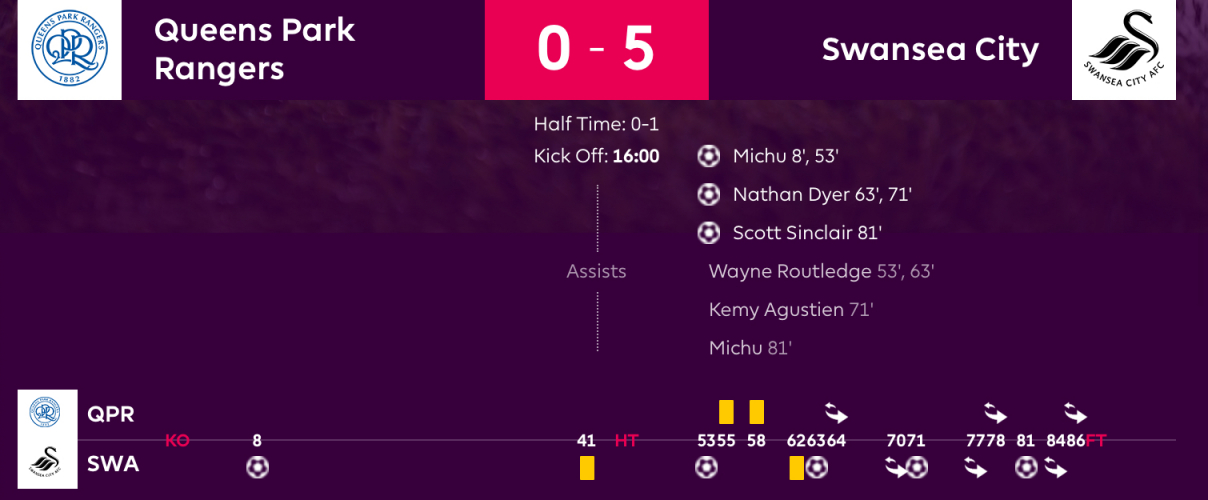Click Swansea's 41st minute yellow card marker
Viewport: 1208px width, 500px height.
[587, 467]
